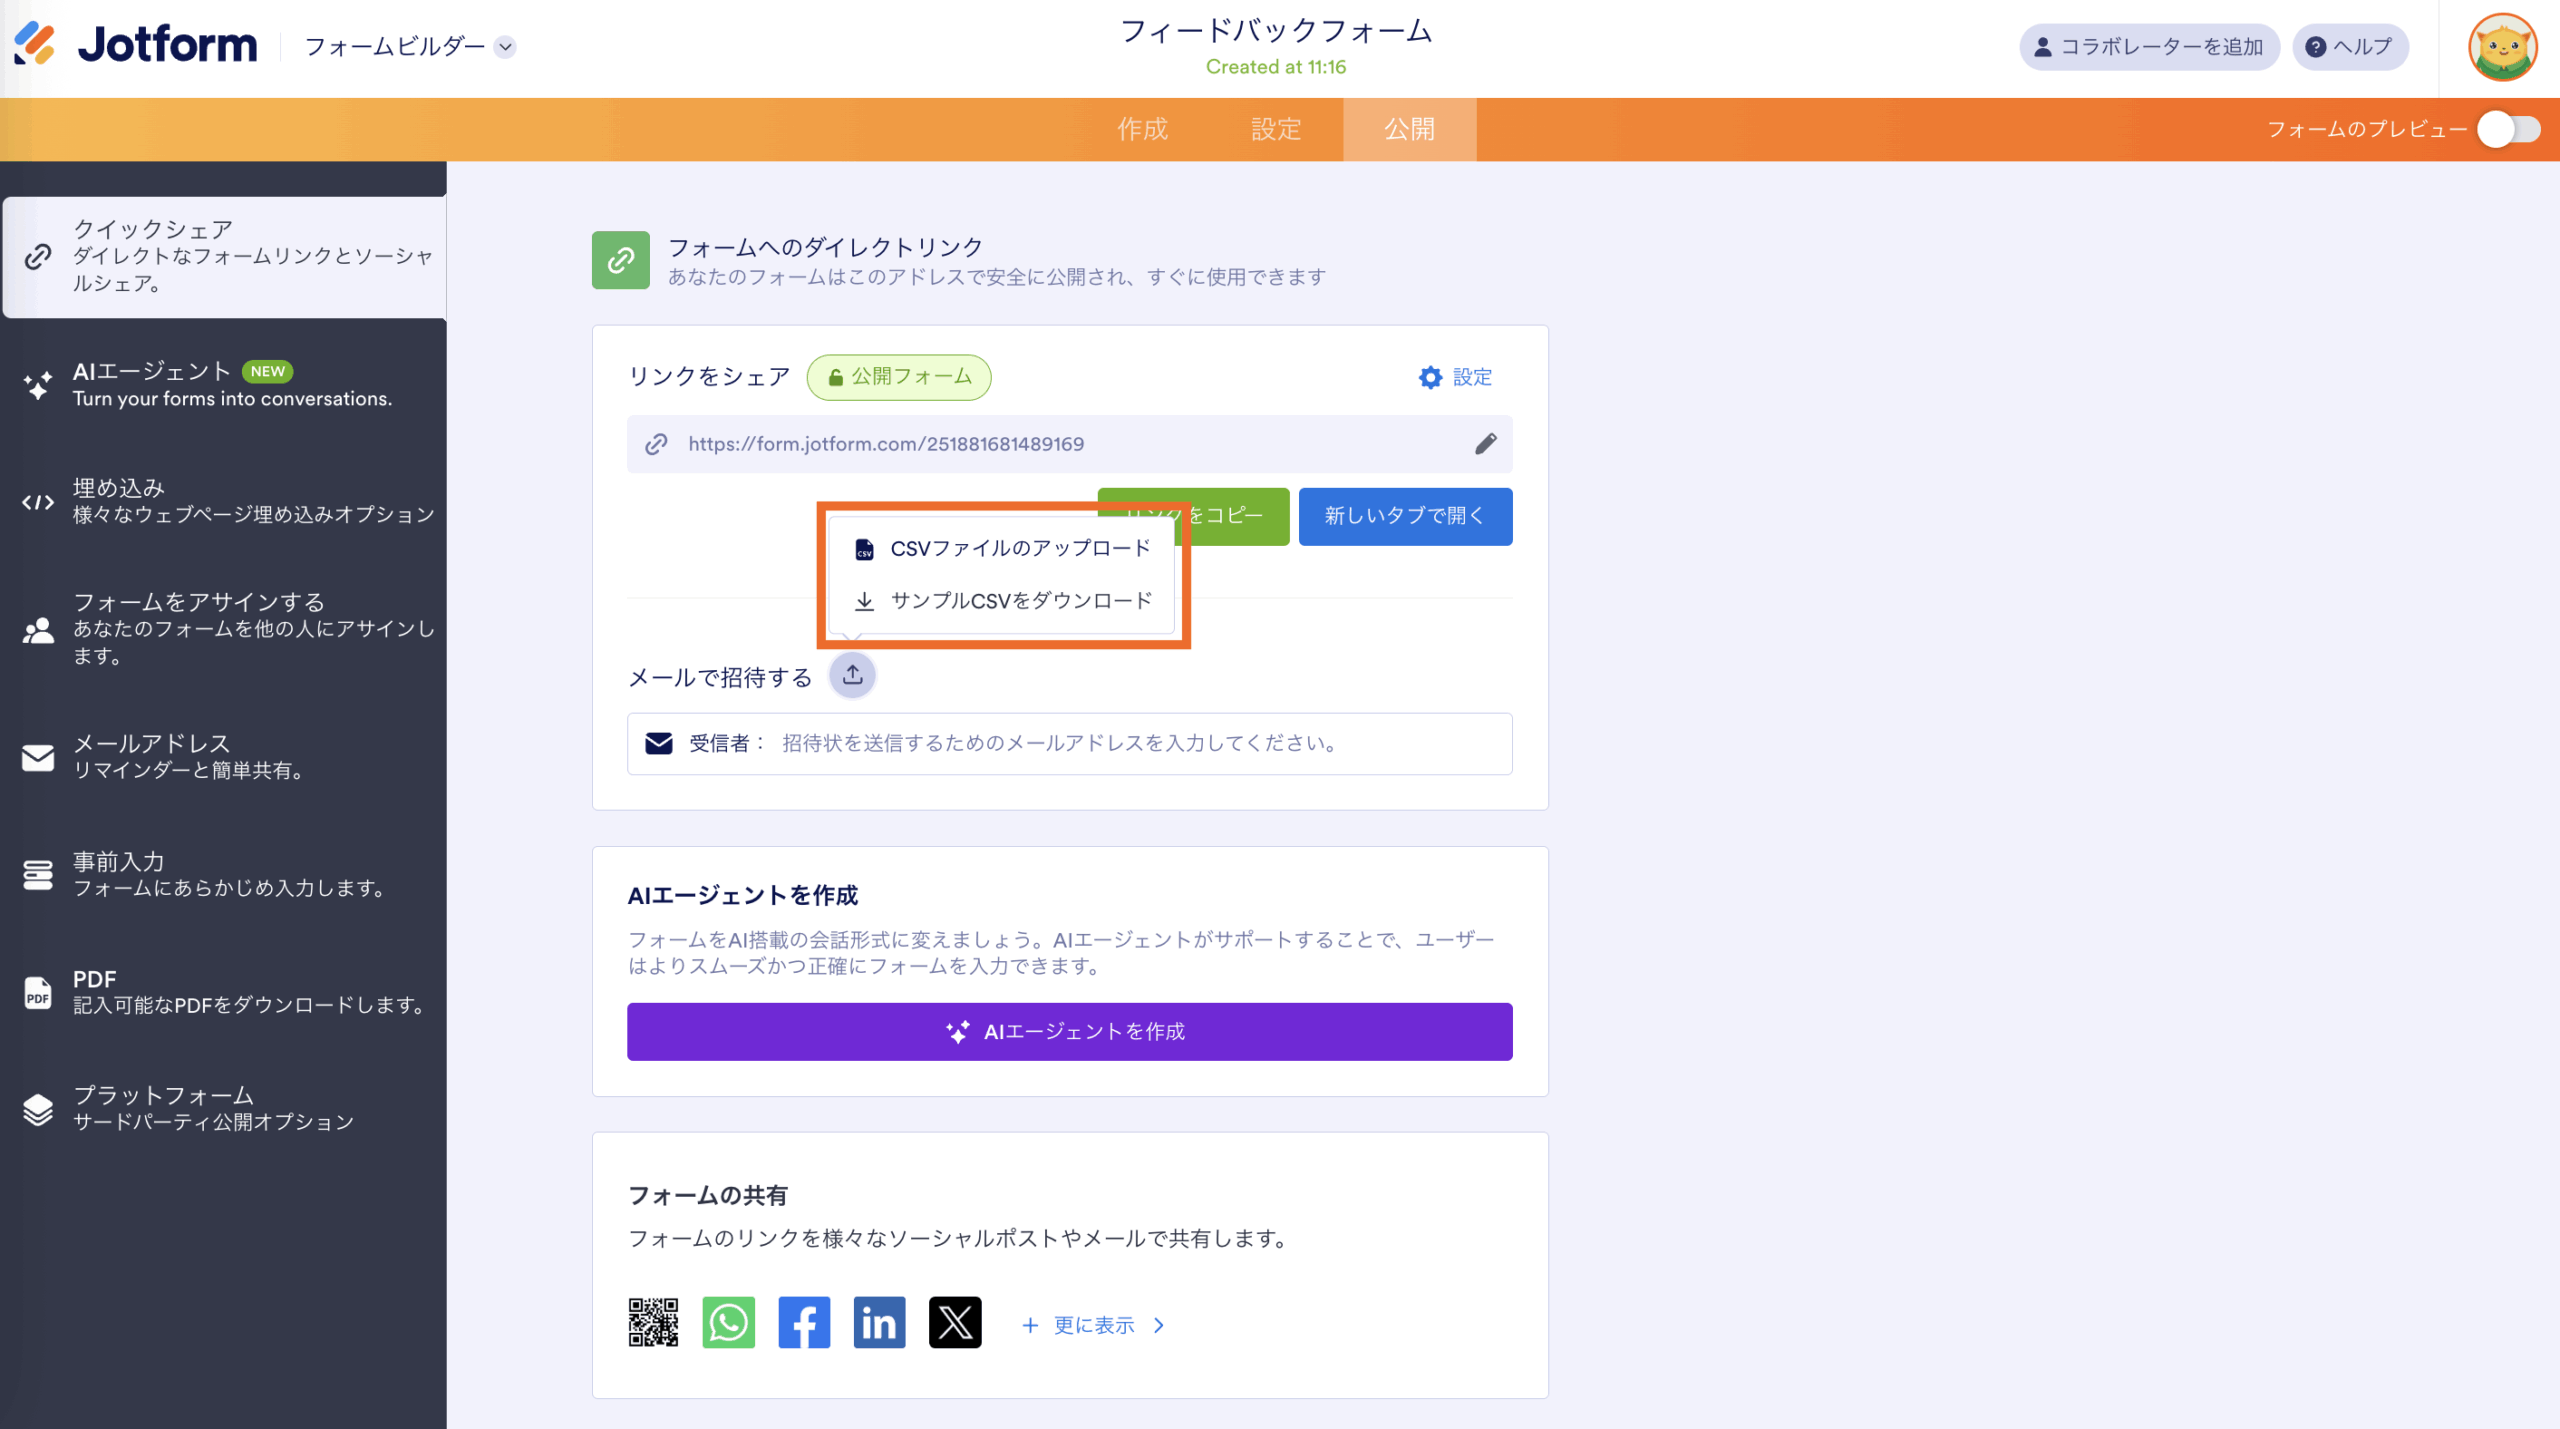Screen dimensions: 2560x1429
Task: Switch to the 作成 tab
Action: click(1142, 129)
